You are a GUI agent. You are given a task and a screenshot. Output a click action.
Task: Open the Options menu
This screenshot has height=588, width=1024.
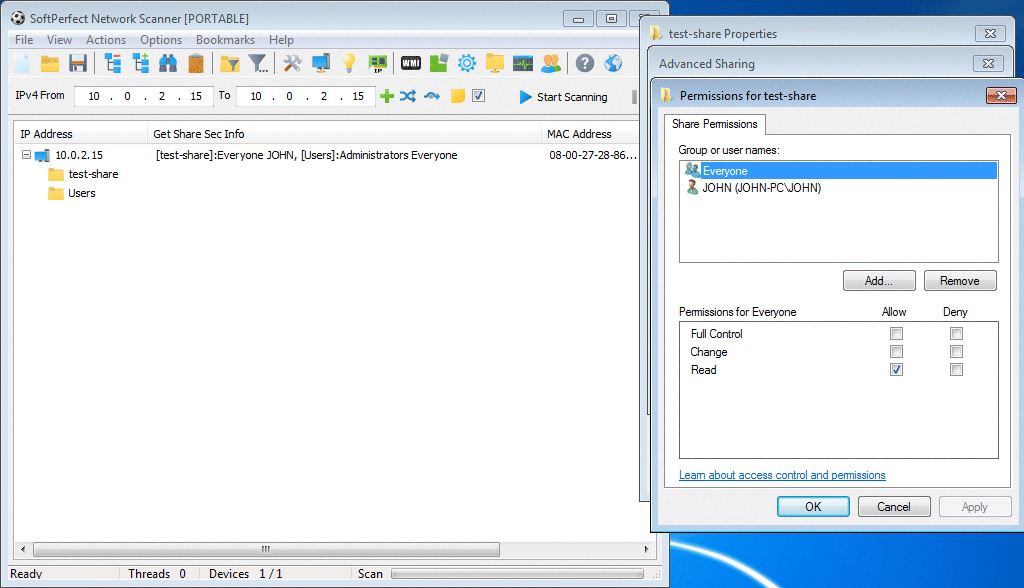(161, 40)
